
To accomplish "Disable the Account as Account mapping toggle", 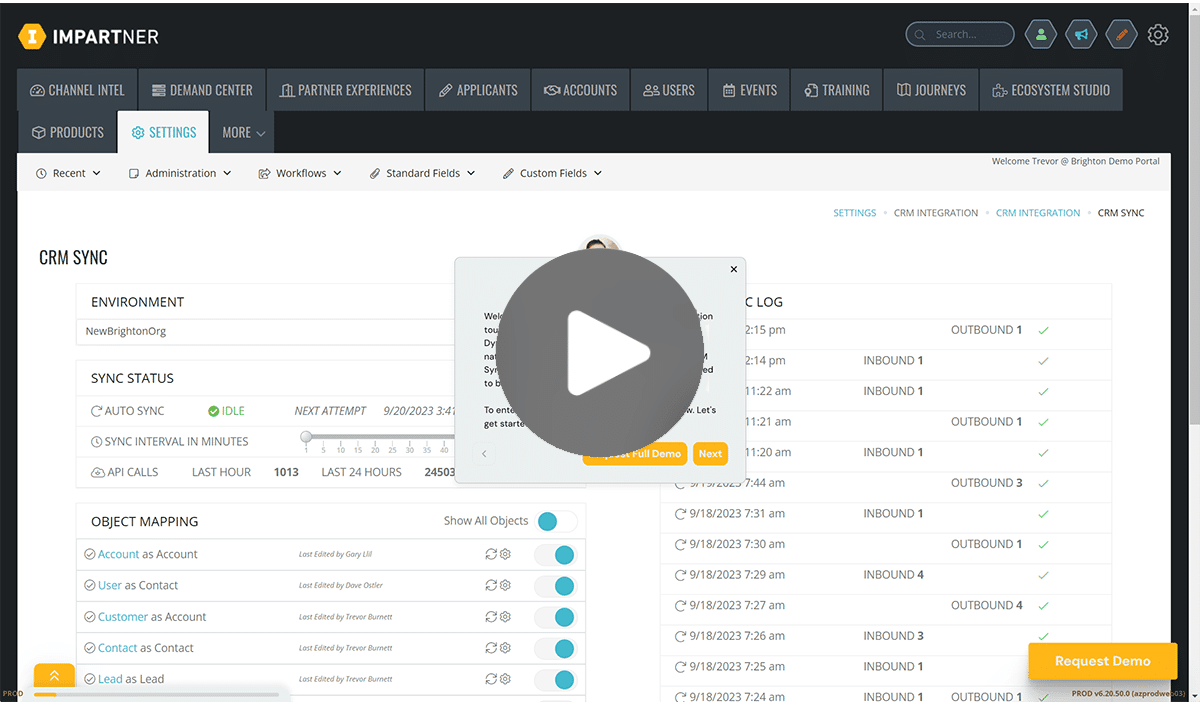I will click(555, 554).
